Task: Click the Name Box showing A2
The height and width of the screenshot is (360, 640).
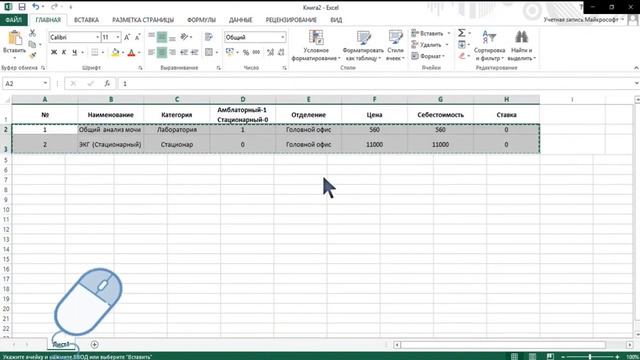Action: coord(25,83)
